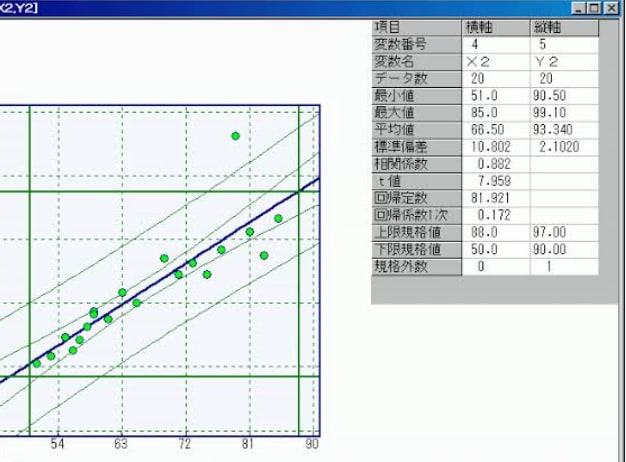This screenshot has height=462, width=626.
Task: Select variable name X2 cell
Action: point(496,61)
